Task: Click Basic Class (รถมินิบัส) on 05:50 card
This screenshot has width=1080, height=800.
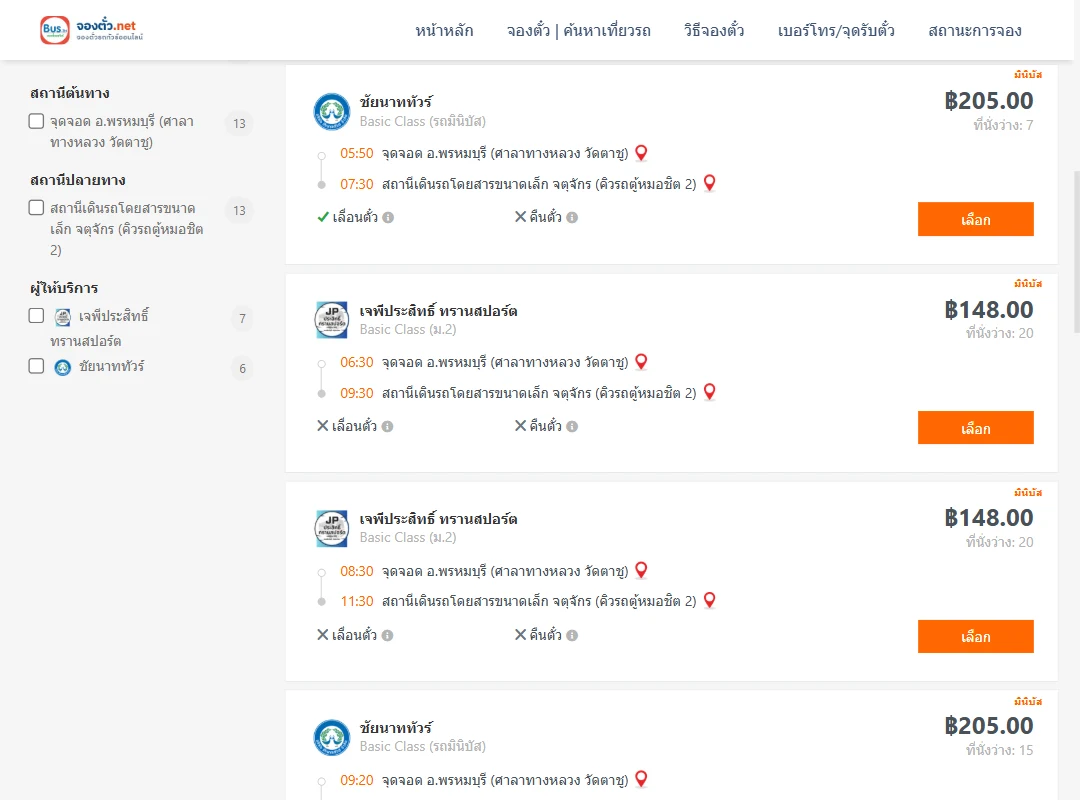Action: pos(422,121)
